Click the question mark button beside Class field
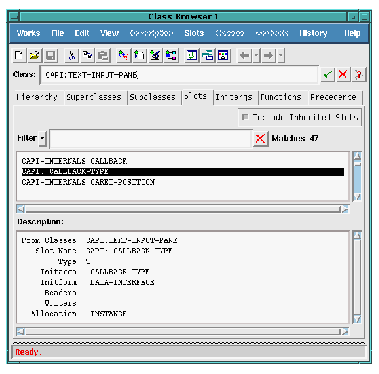Screen dimensions: 379x374 click(x=359, y=74)
